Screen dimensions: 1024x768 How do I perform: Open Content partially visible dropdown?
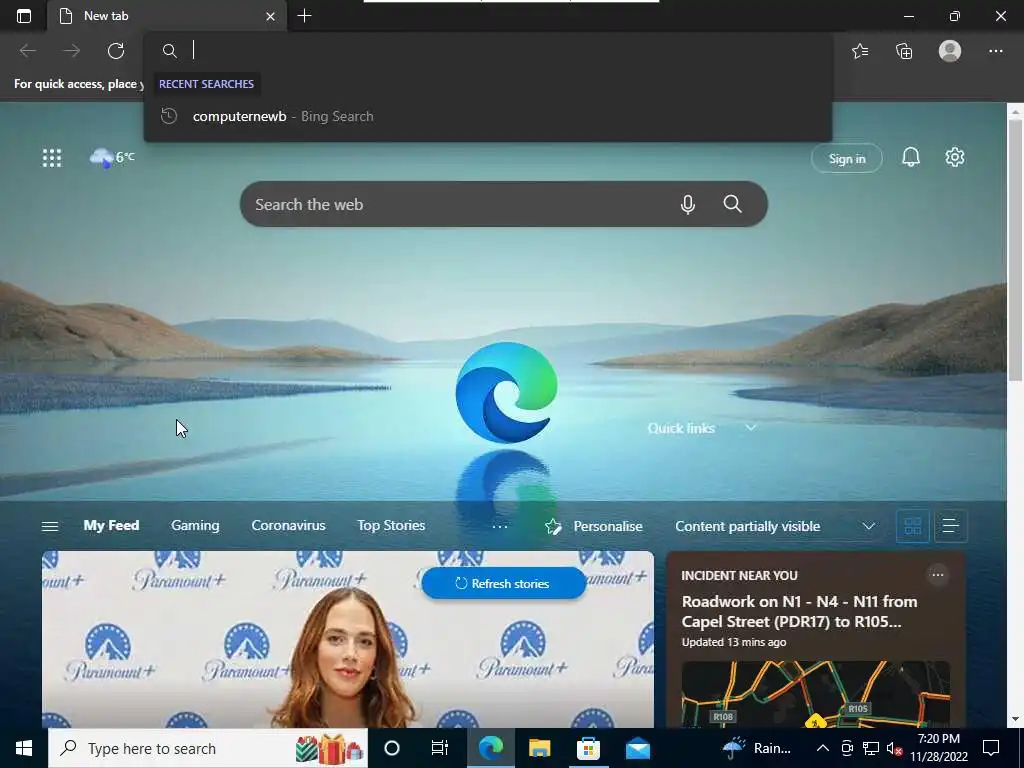(x=775, y=526)
